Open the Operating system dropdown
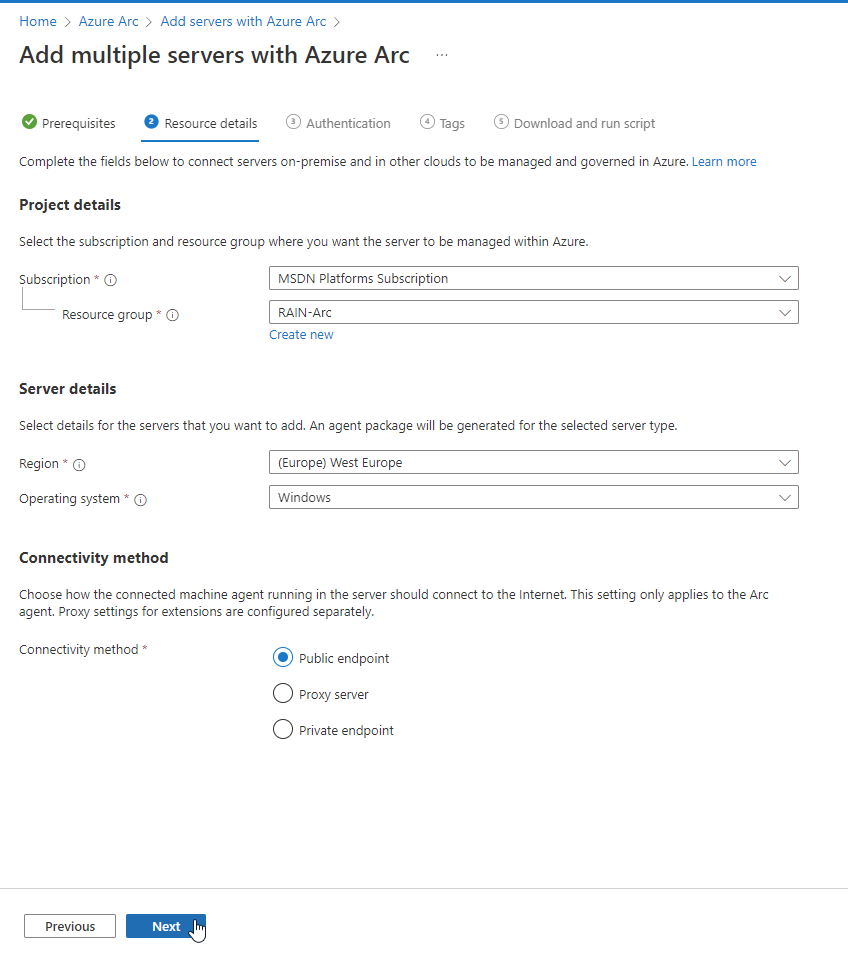The image size is (848, 956). (x=533, y=497)
